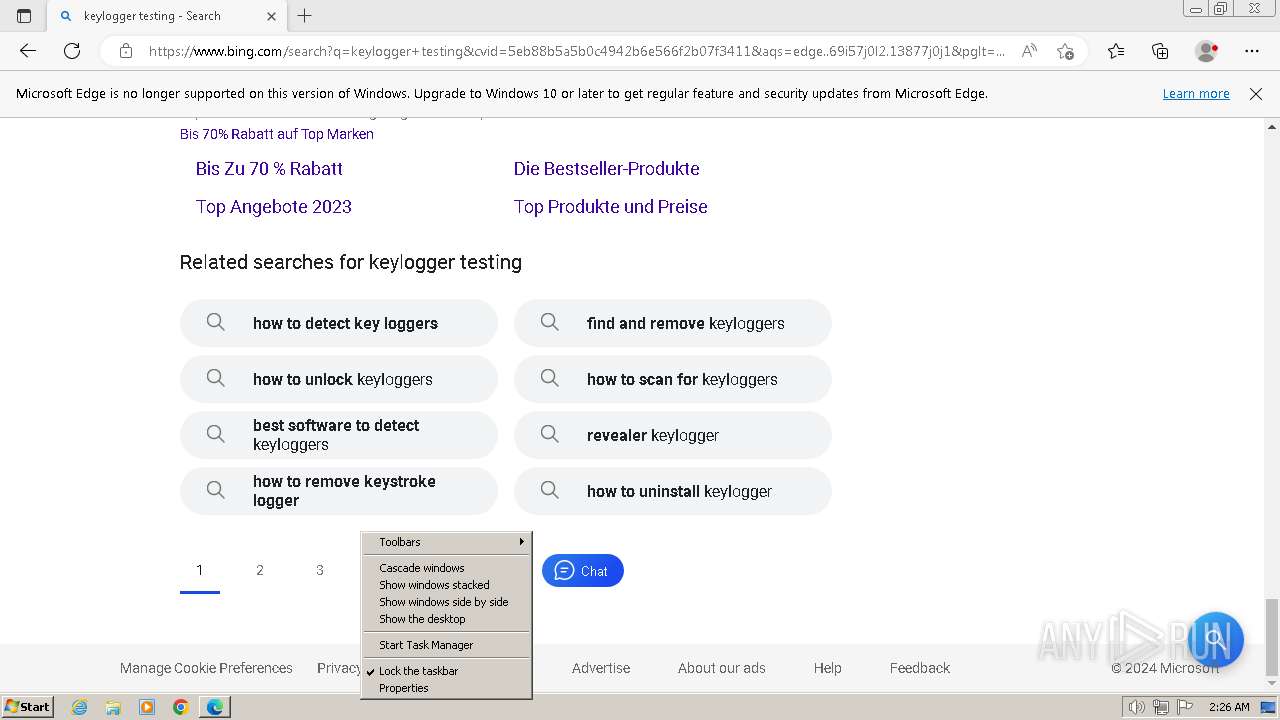The width and height of the screenshot is (1280, 720).
Task: Open the Learn more link
Action: (1196, 94)
